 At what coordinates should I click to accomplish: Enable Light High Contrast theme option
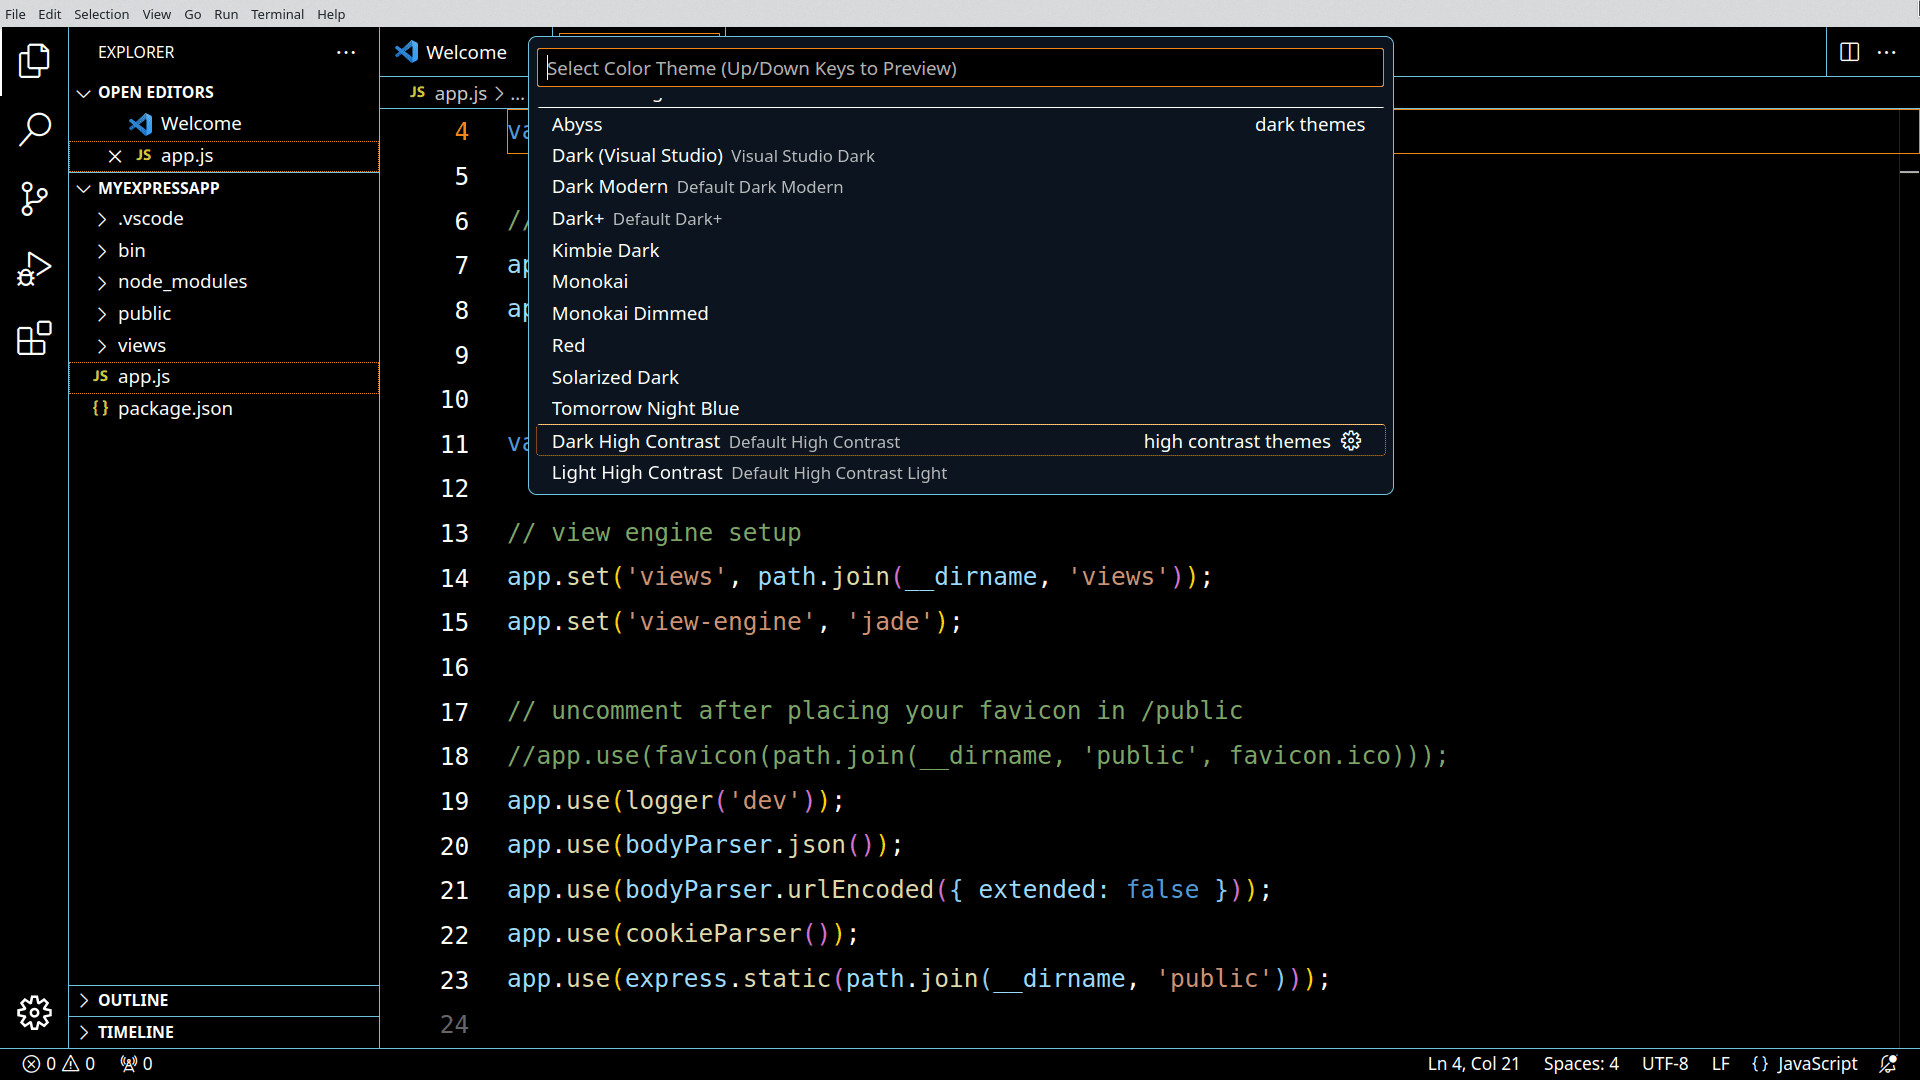click(750, 472)
